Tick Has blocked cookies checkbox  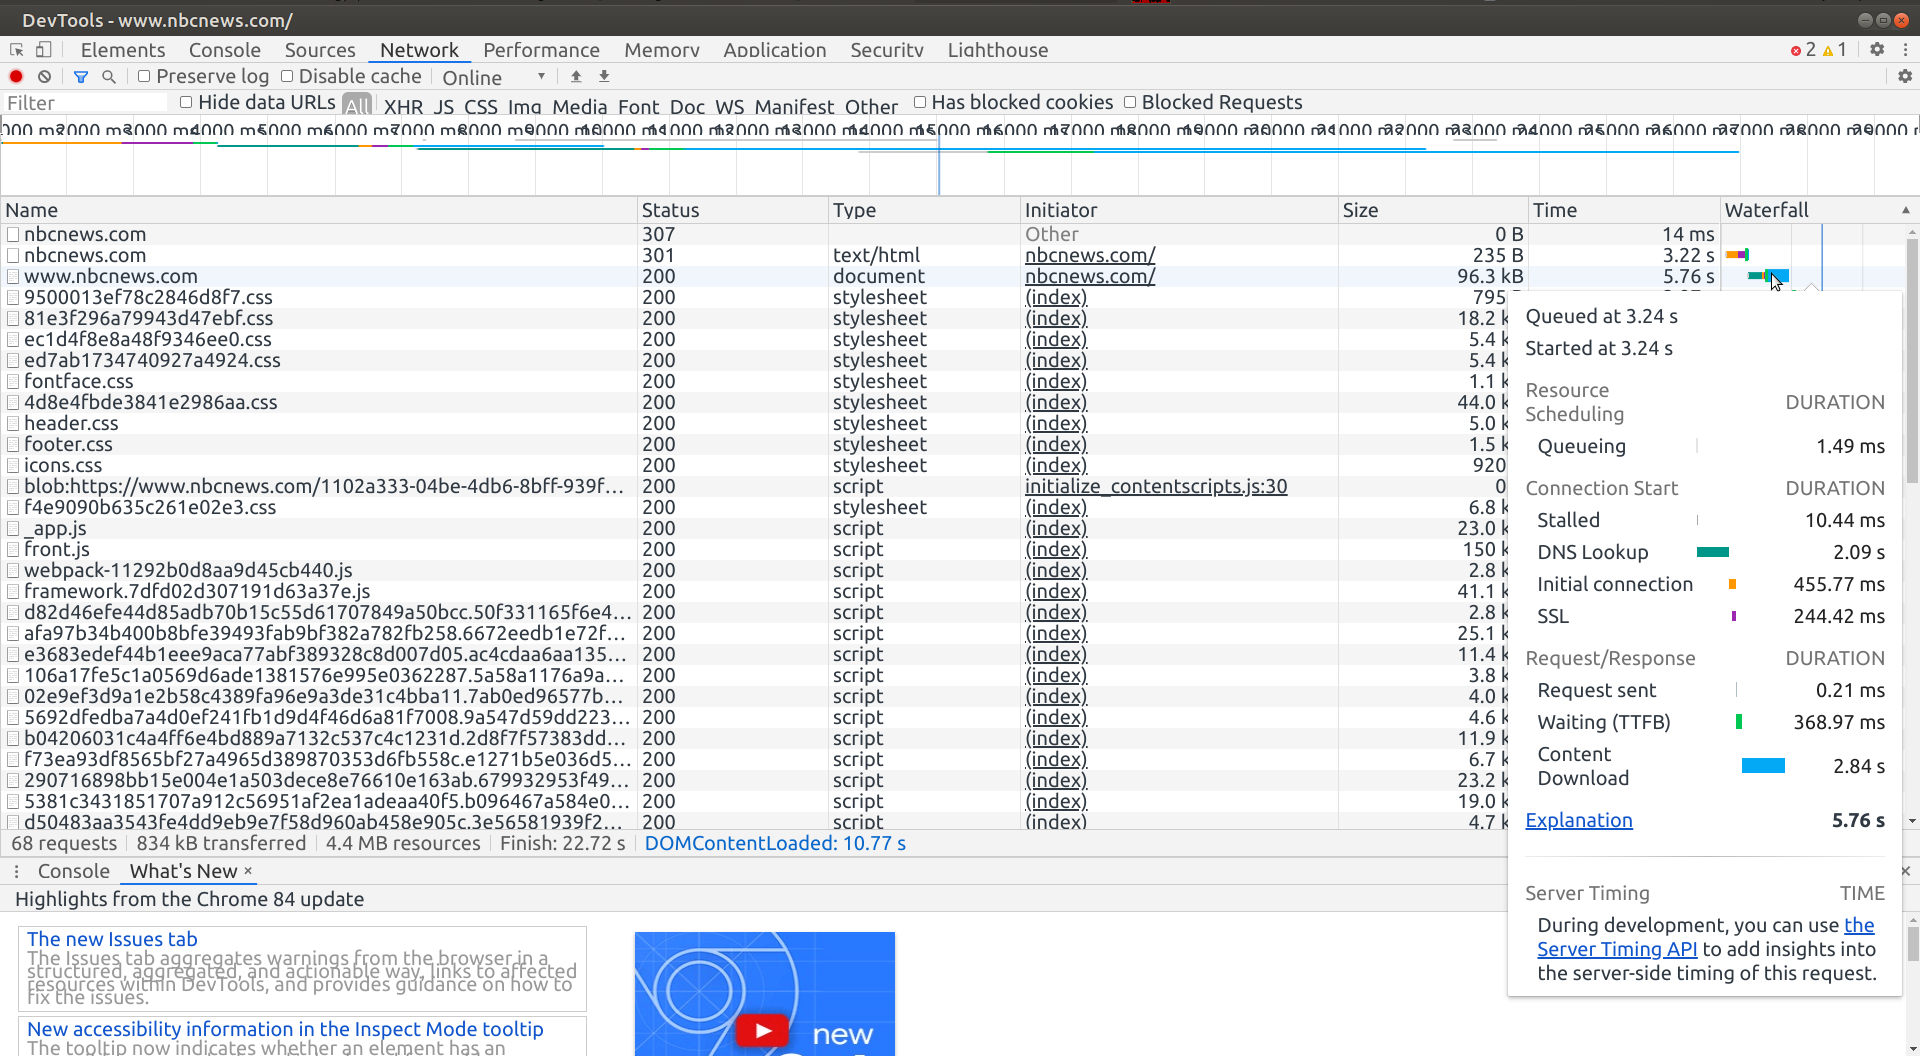[920, 102]
